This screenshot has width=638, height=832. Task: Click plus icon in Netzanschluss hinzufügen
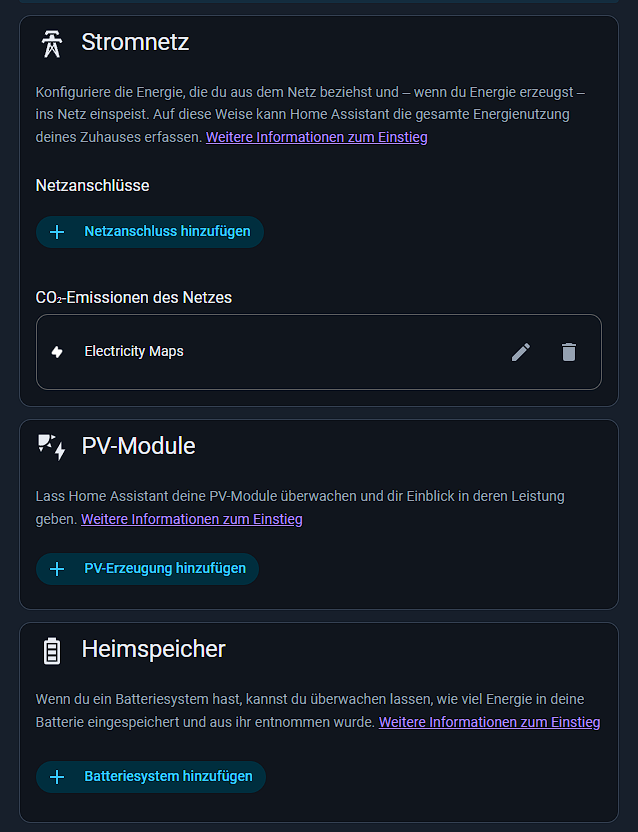[57, 232]
